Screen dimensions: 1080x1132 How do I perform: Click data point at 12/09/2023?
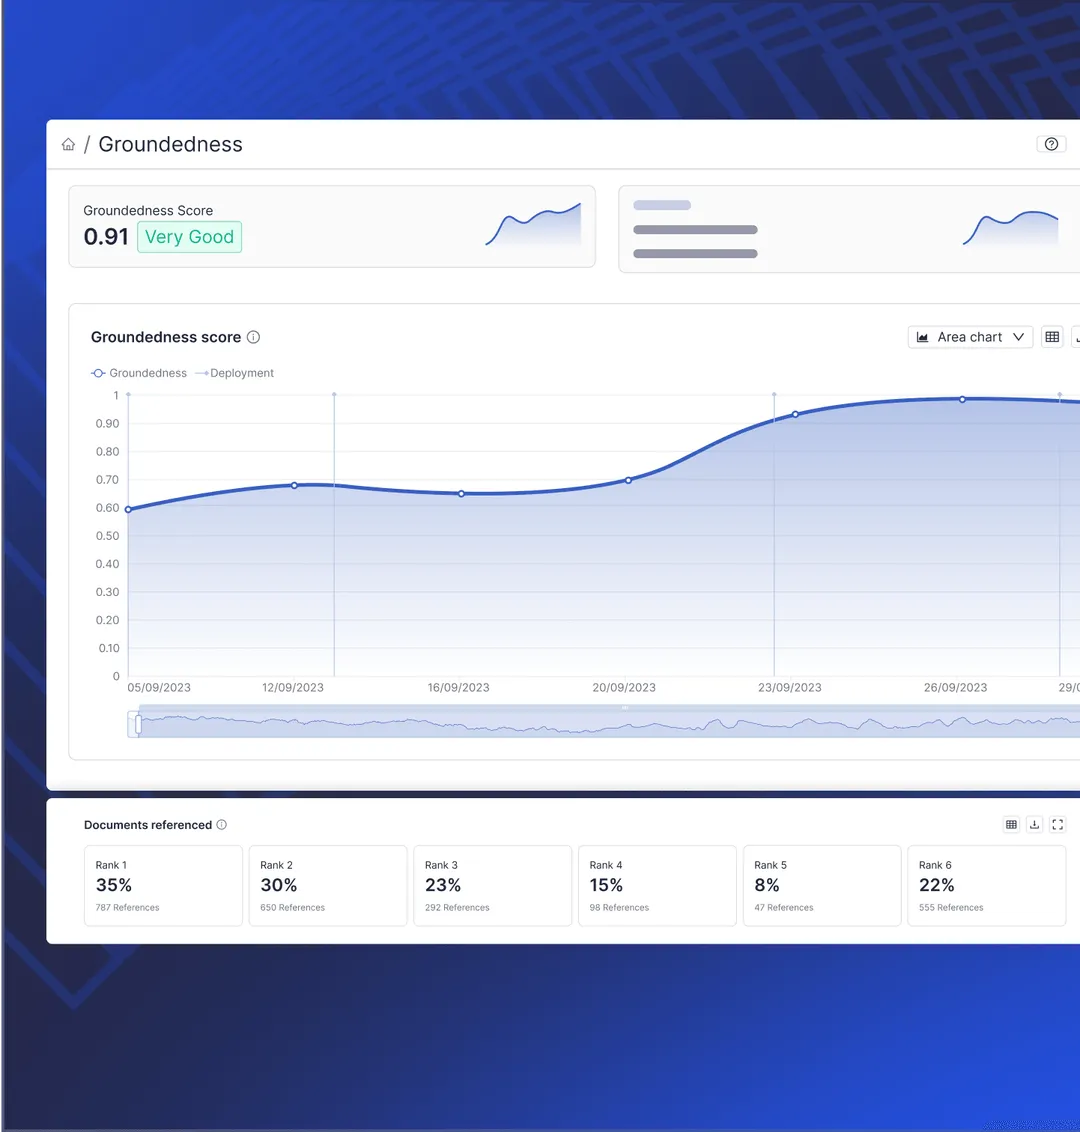[295, 485]
